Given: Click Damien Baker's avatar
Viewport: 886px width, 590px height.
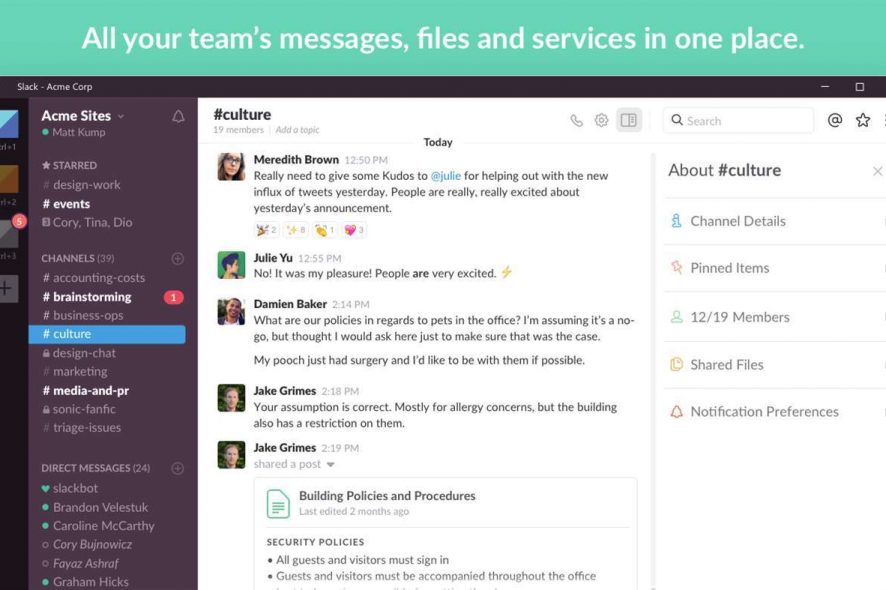Looking at the screenshot, I should click(x=231, y=311).
